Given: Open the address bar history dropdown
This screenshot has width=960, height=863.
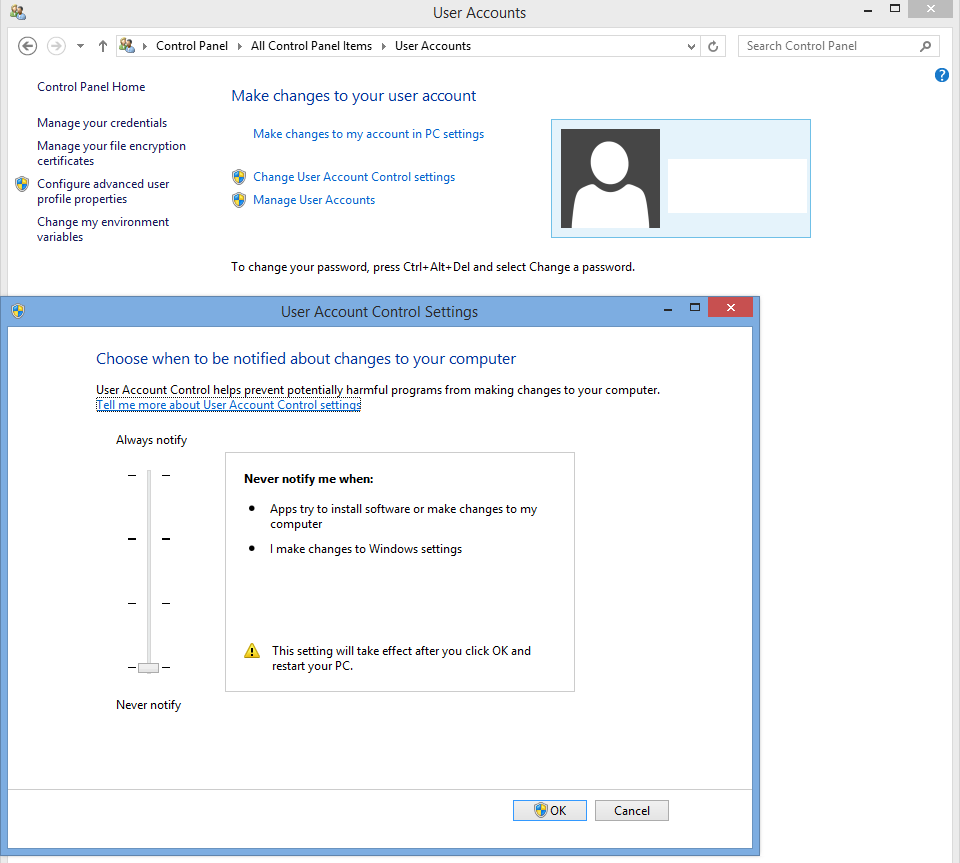Looking at the screenshot, I should pos(691,47).
